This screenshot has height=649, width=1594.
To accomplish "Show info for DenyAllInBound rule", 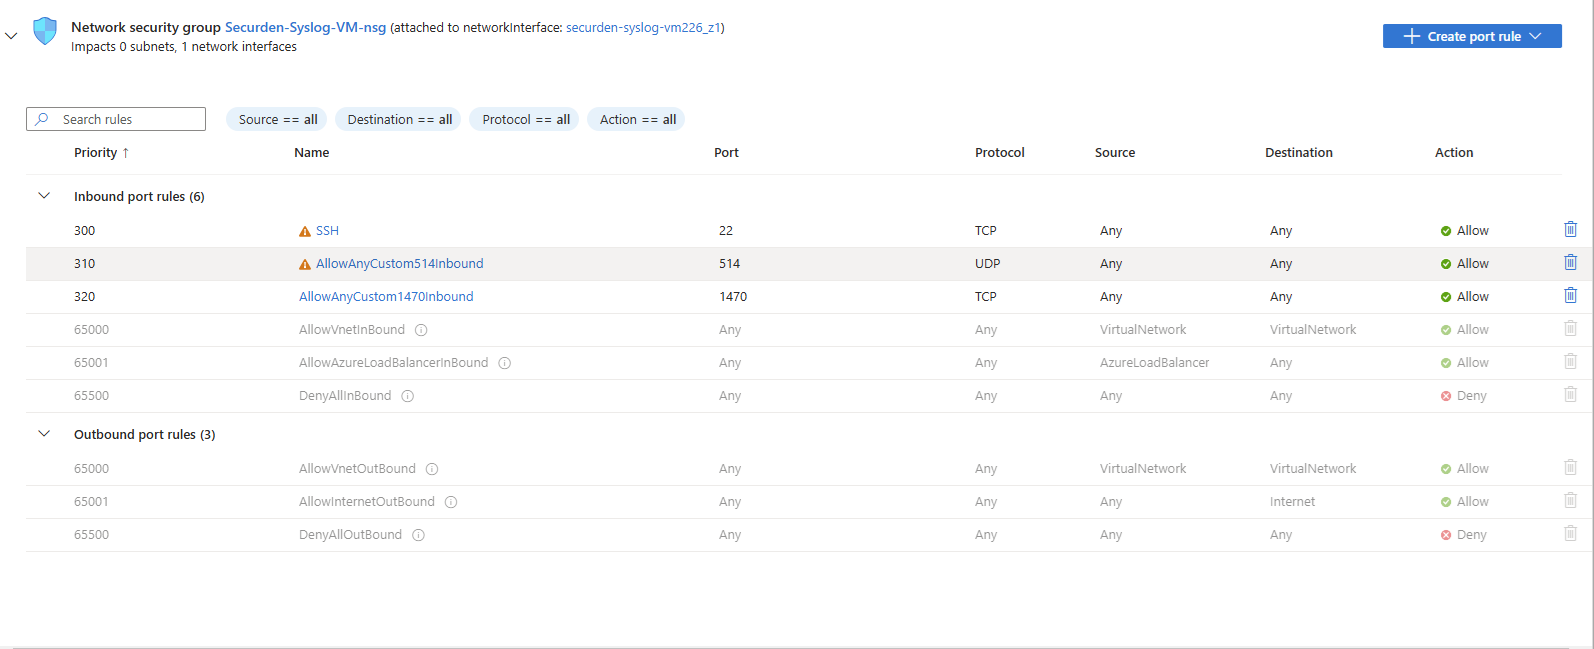I will 408,396.
